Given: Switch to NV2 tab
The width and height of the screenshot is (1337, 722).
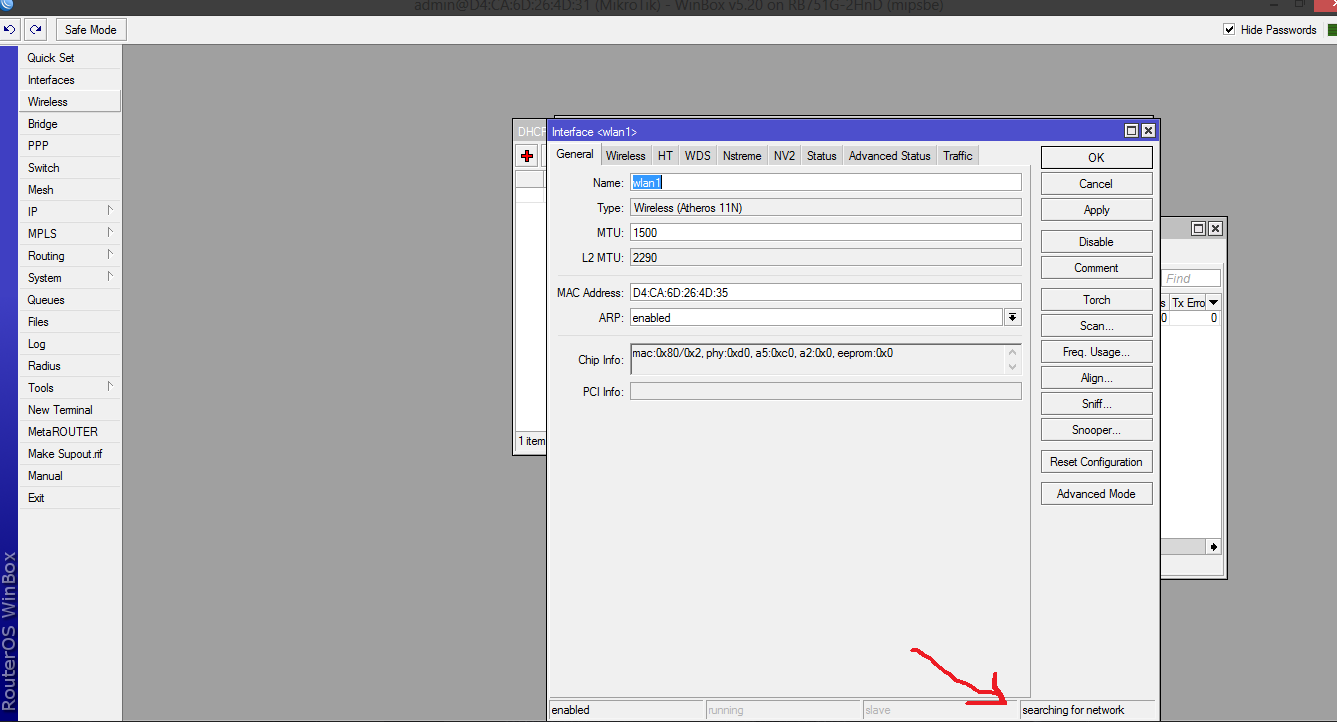Looking at the screenshot, I should 785,155.
